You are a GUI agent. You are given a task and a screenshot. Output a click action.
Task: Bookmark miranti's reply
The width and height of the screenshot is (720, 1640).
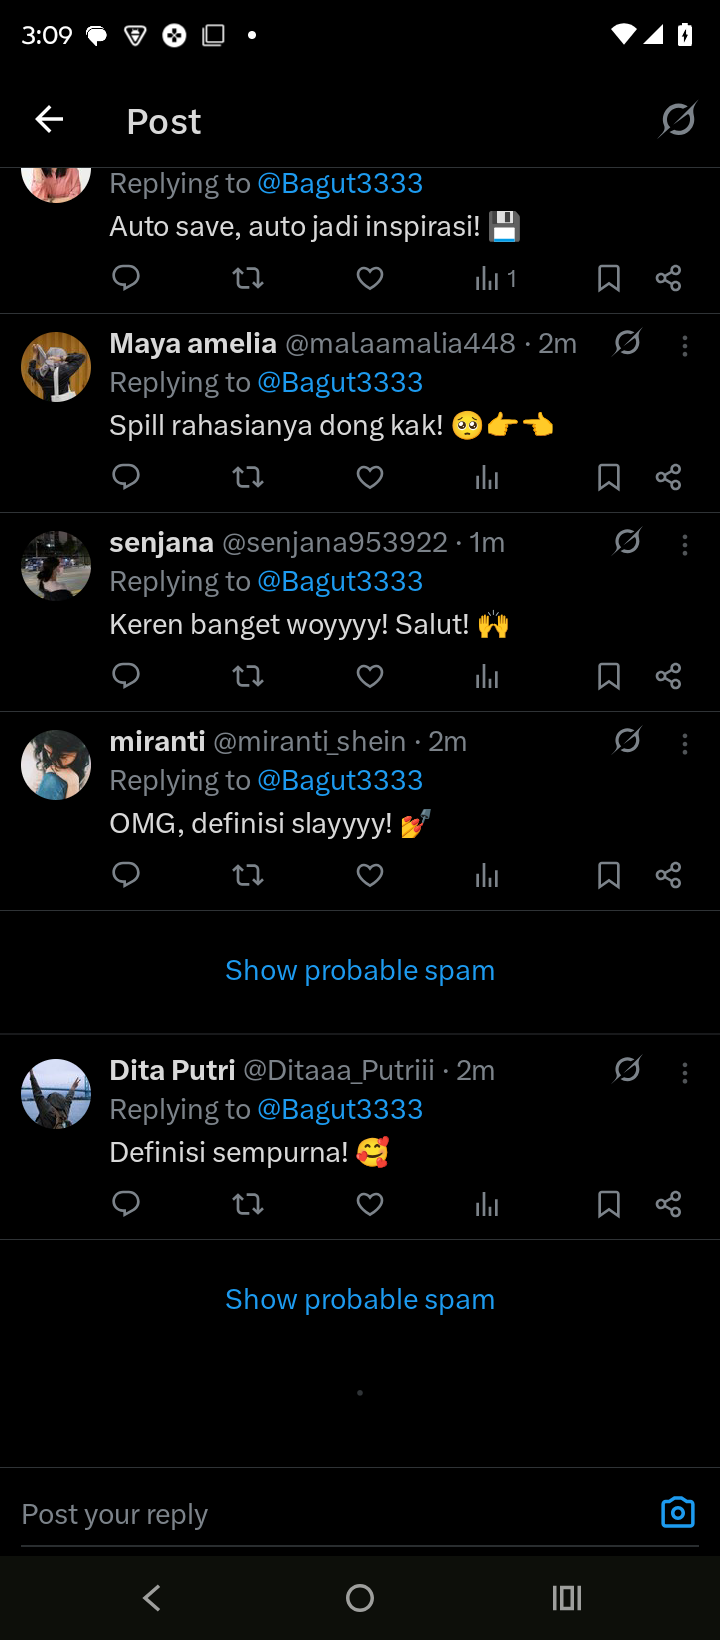(x=608, y=876)
